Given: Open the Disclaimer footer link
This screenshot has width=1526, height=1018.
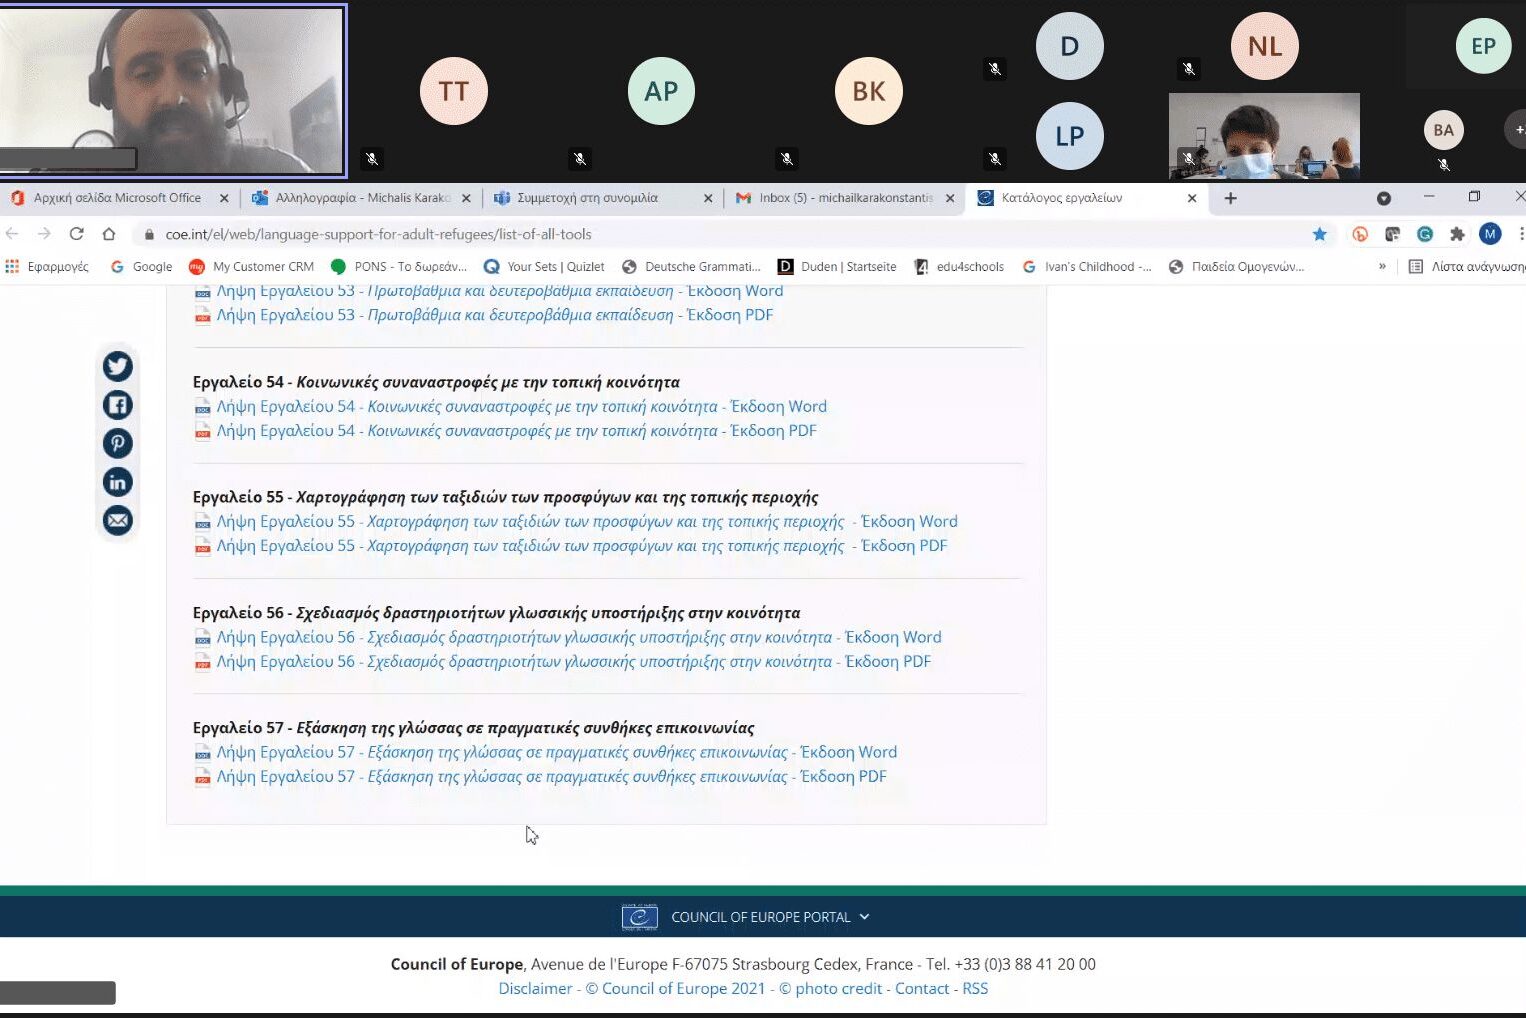Looking at the screenshot, I should [535, 989].
